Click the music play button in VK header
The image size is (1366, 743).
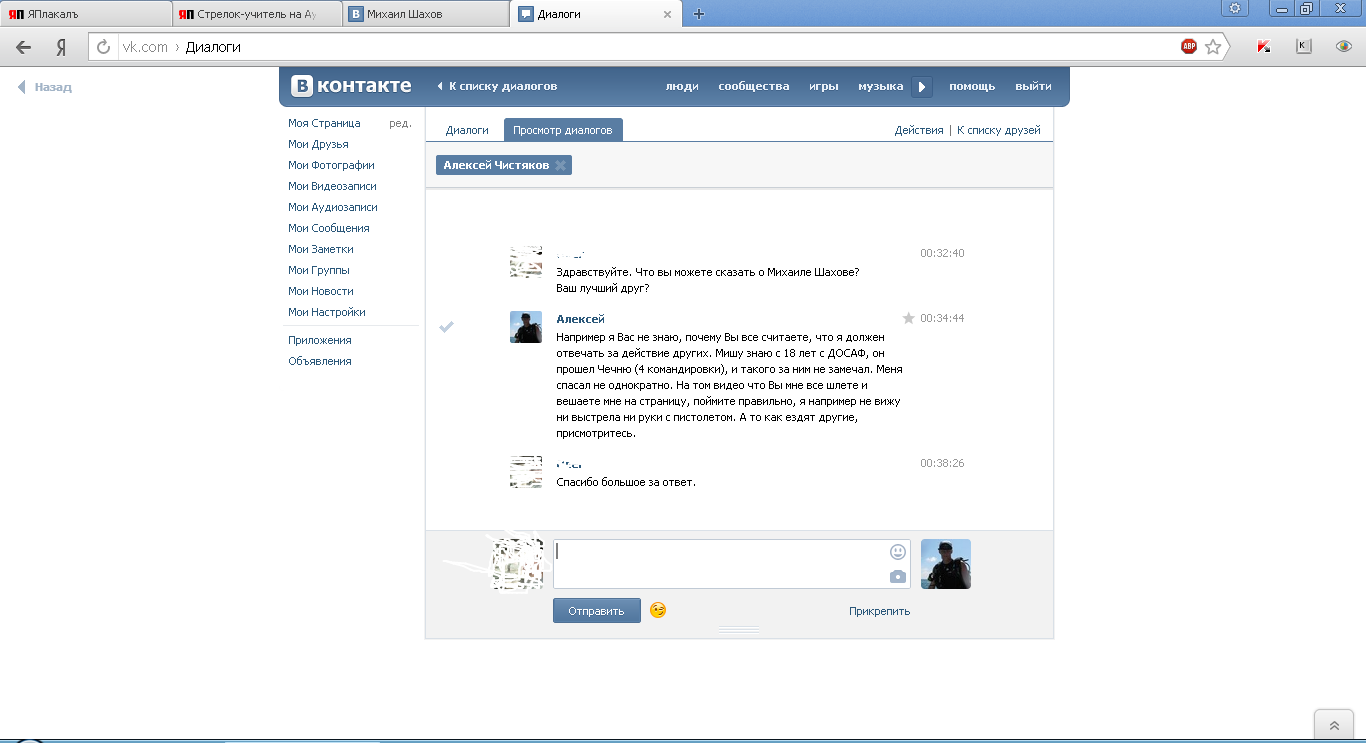pyautogui.click(x=922, y=87)
